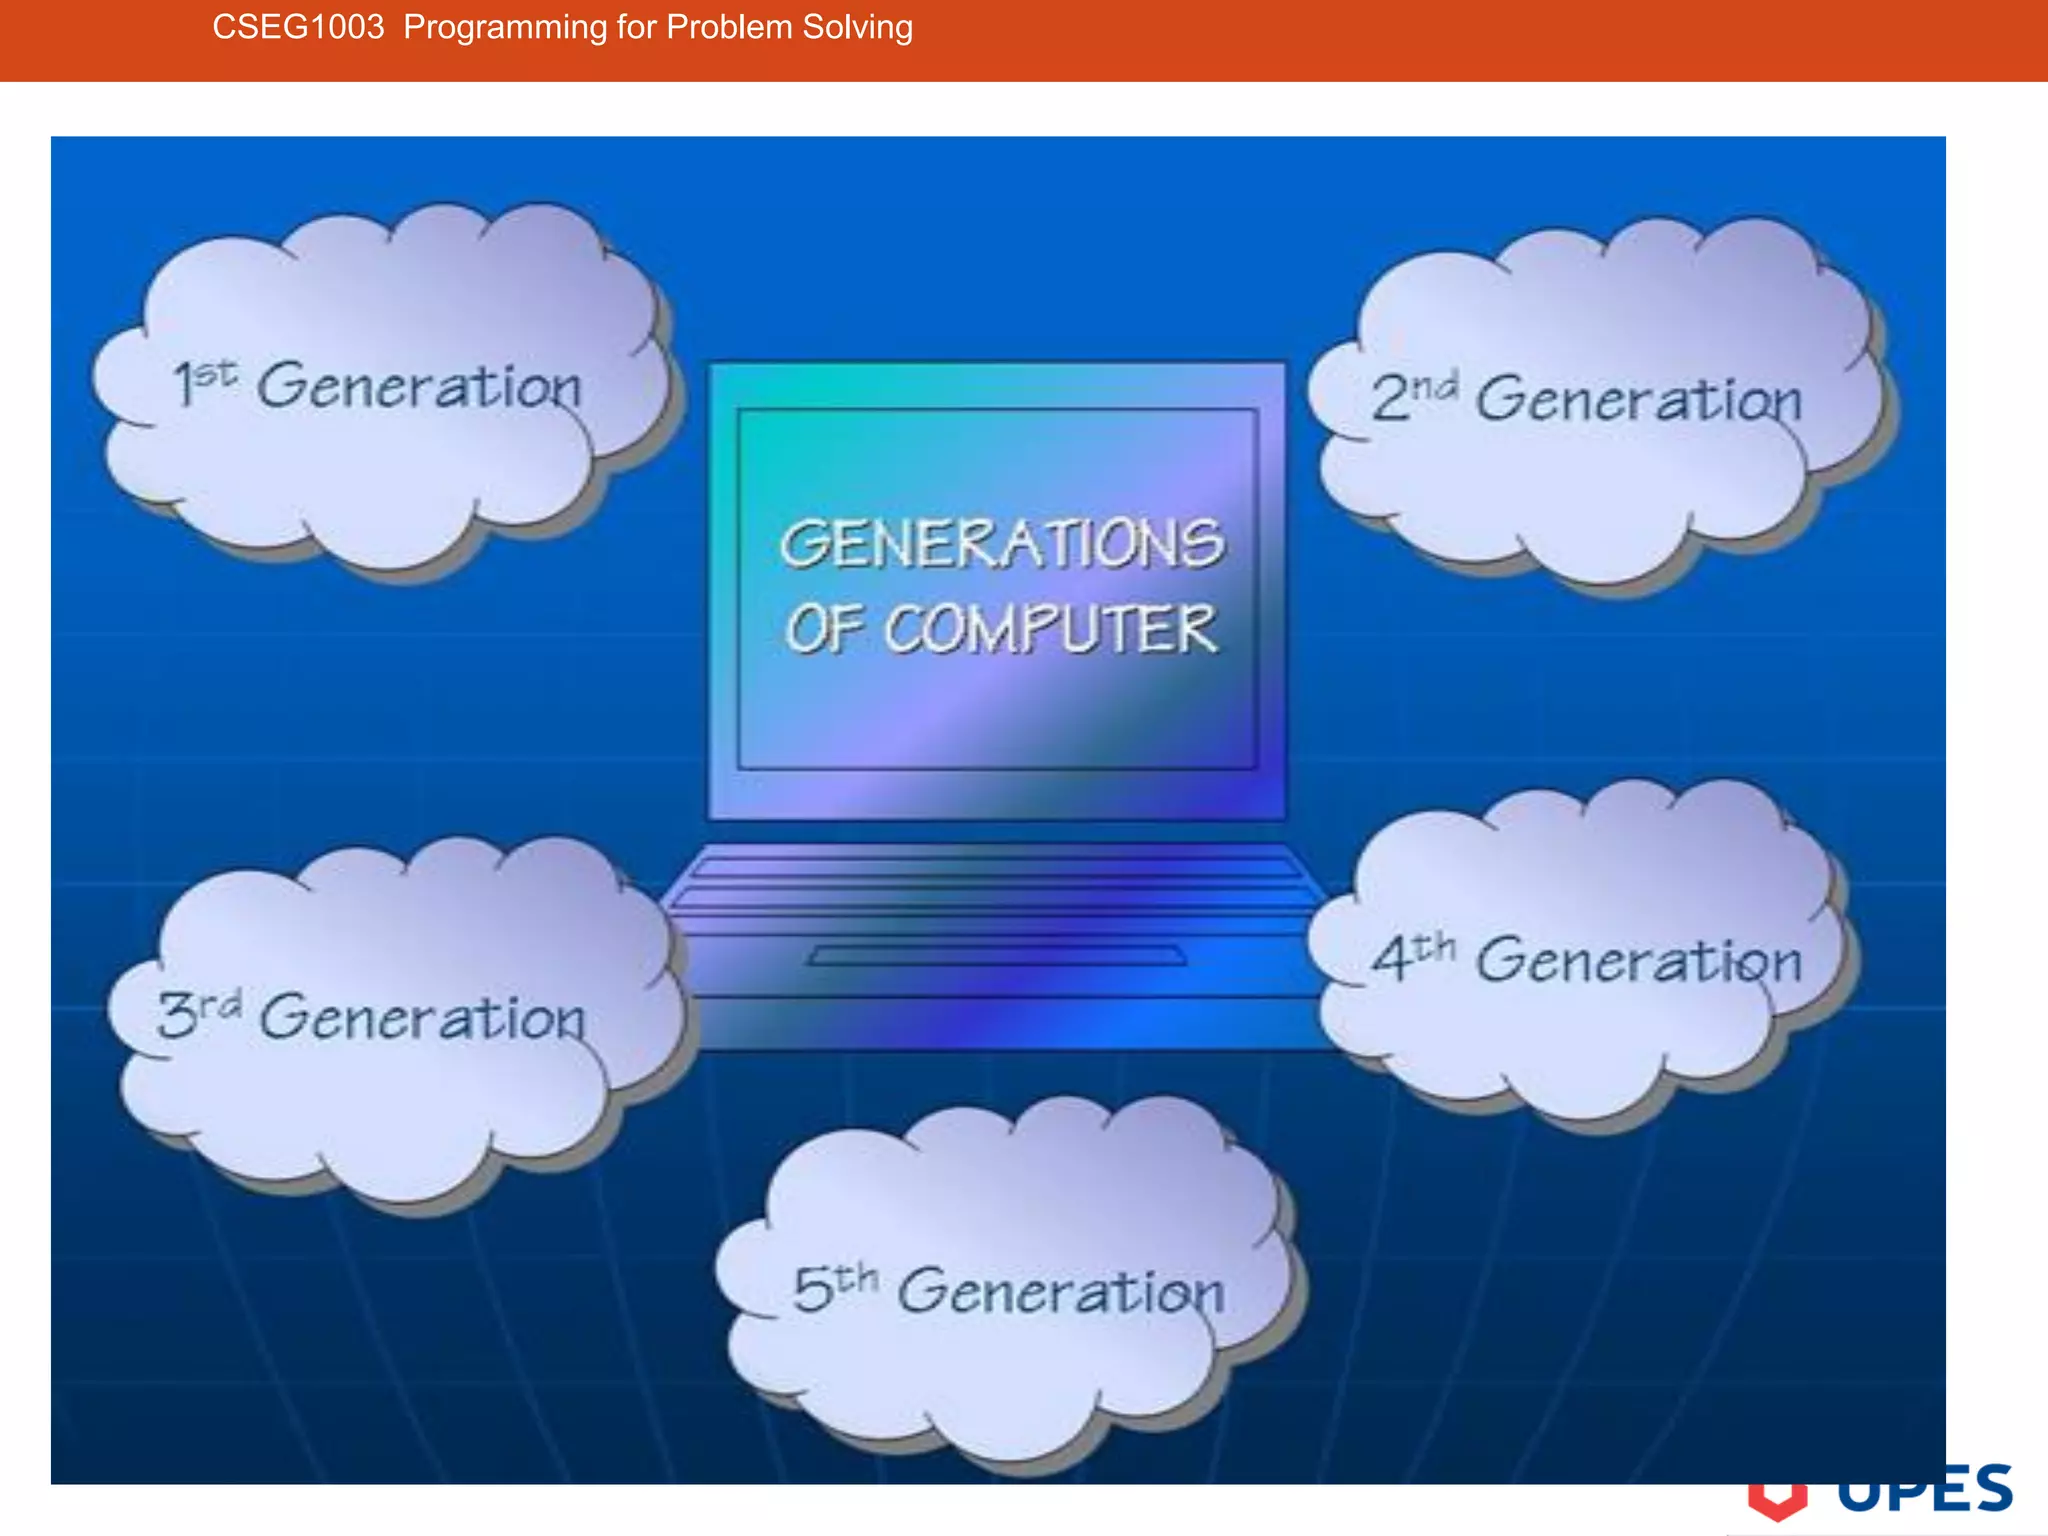Image resolution: width=2048 pixels, height=1536 pixels.
Task: Click the 'nd' superscript in 2nd cloud
Action: pos(1434,385)
